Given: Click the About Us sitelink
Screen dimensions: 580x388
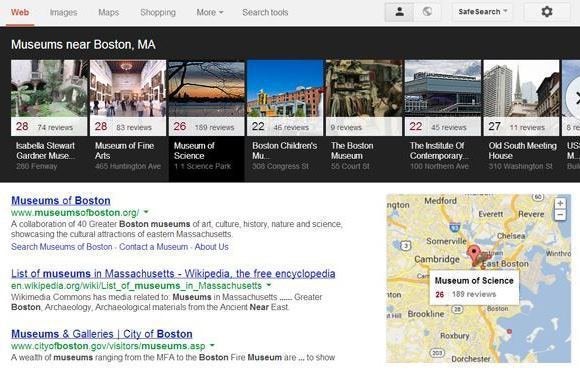Looking at the screenshot, I should pyautogui.click(x=212, y=247).
